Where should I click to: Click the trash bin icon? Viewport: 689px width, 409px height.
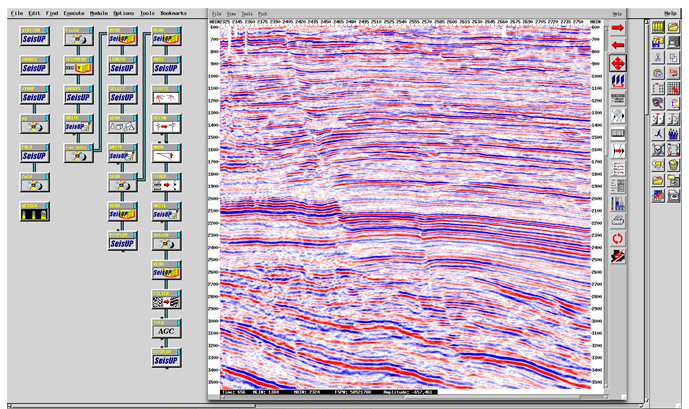tap(673, 165)
